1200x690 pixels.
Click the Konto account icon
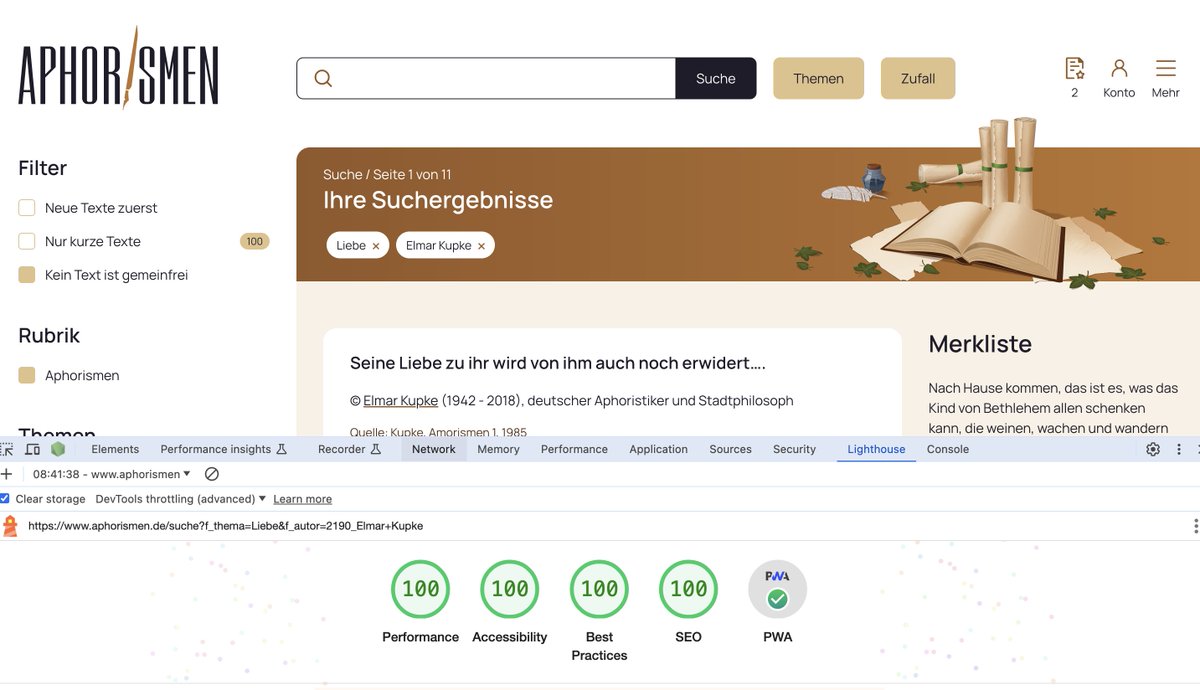1118,68
